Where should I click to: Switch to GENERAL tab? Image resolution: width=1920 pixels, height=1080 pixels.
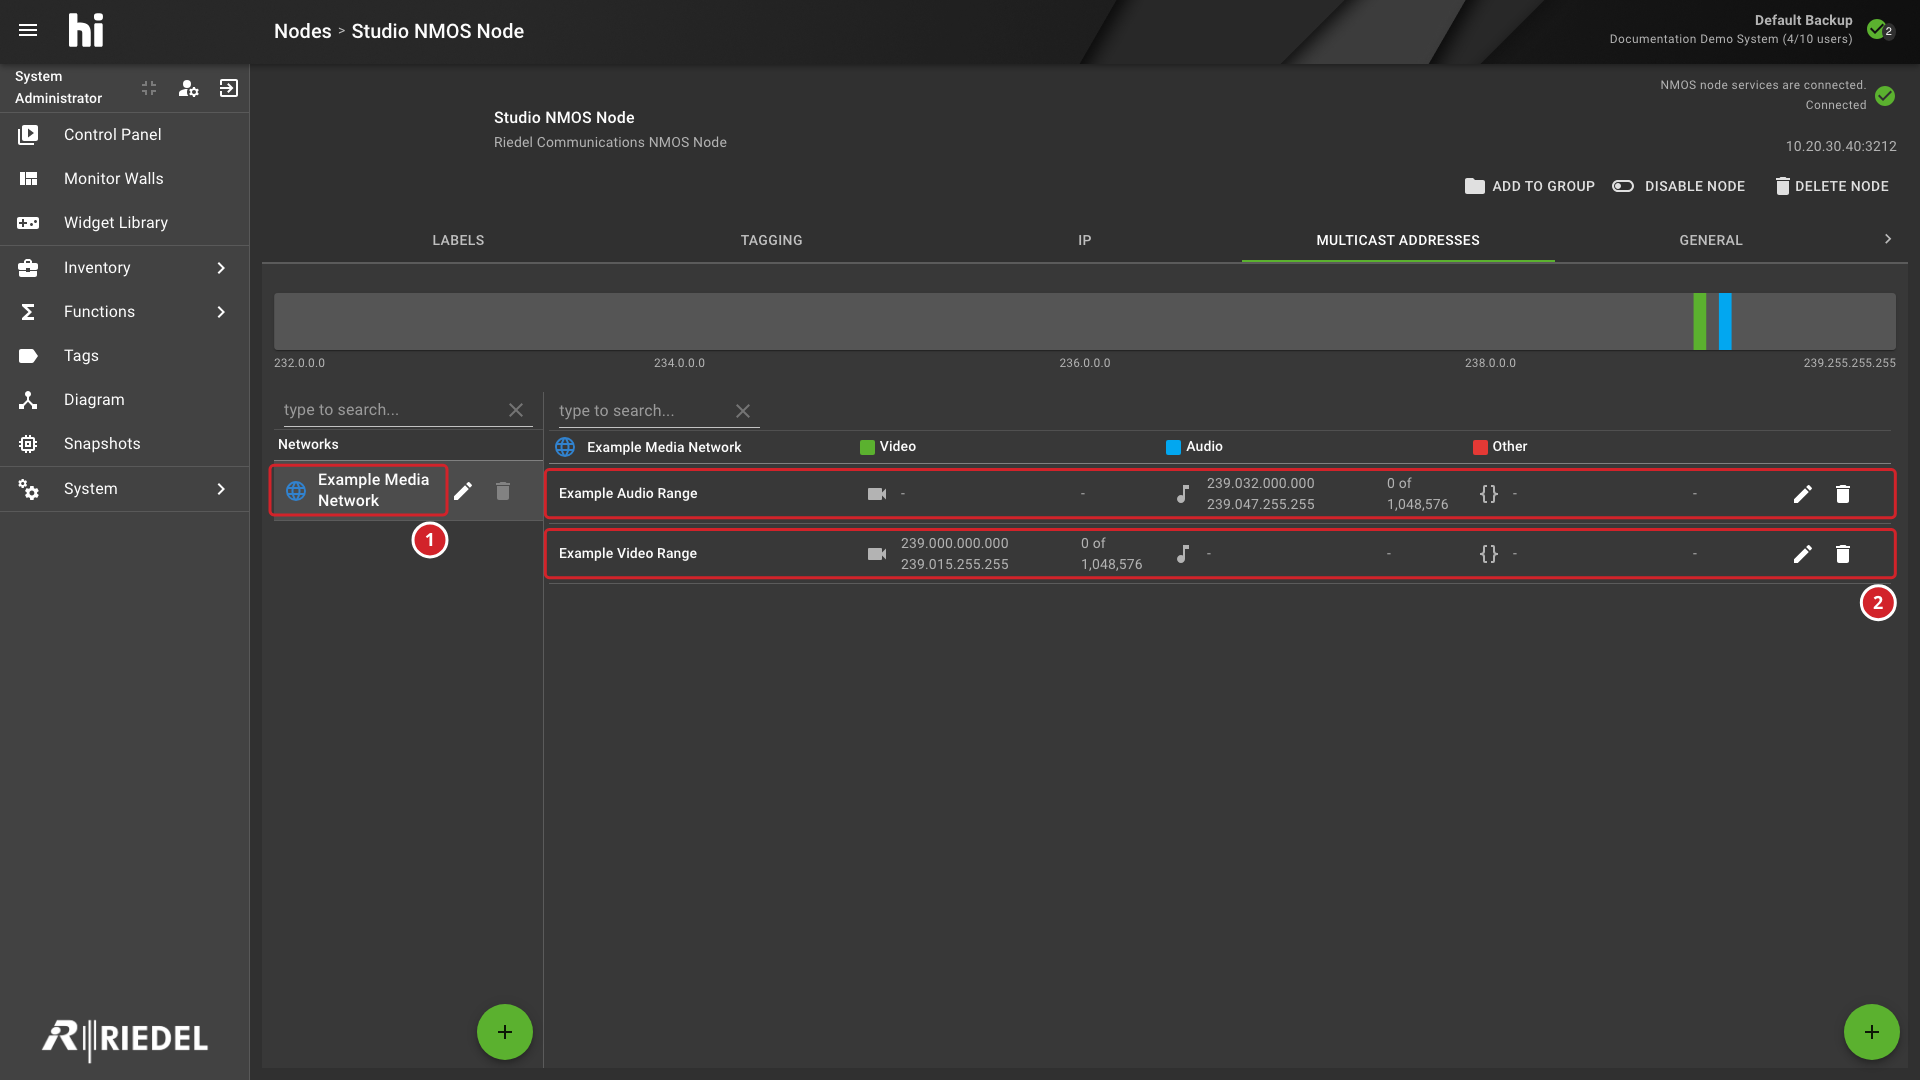1710,240
